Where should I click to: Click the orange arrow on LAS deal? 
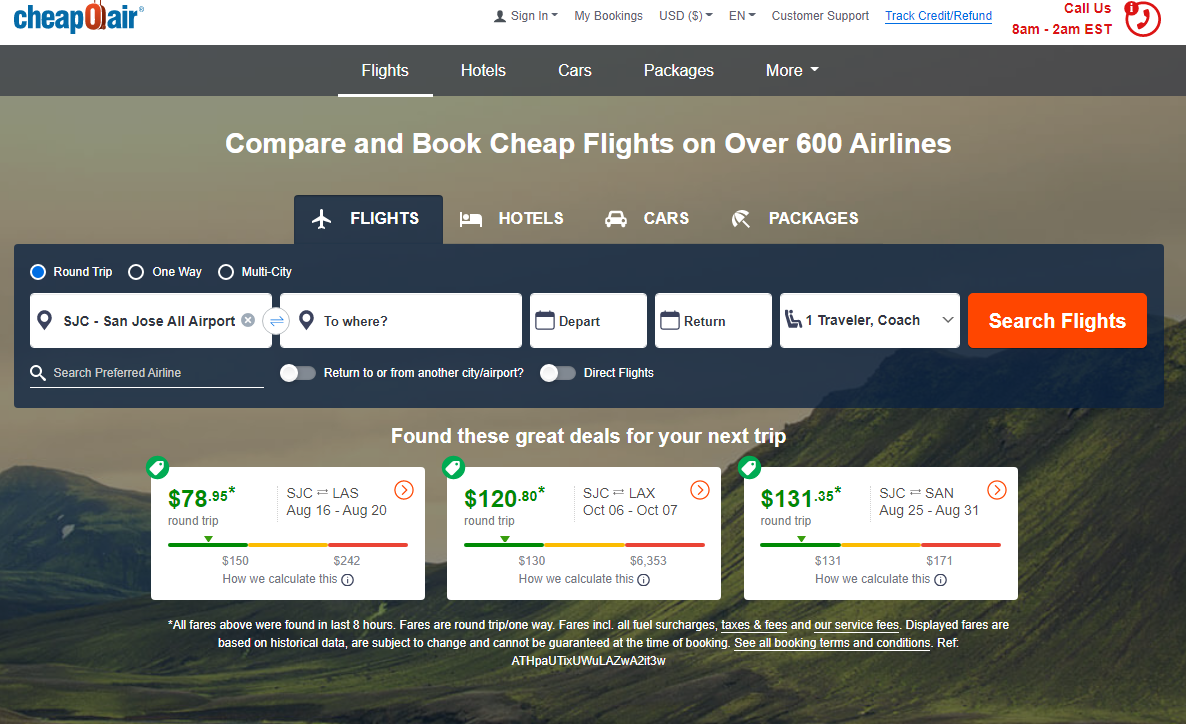pyautogui.click(x=404, y=490)
